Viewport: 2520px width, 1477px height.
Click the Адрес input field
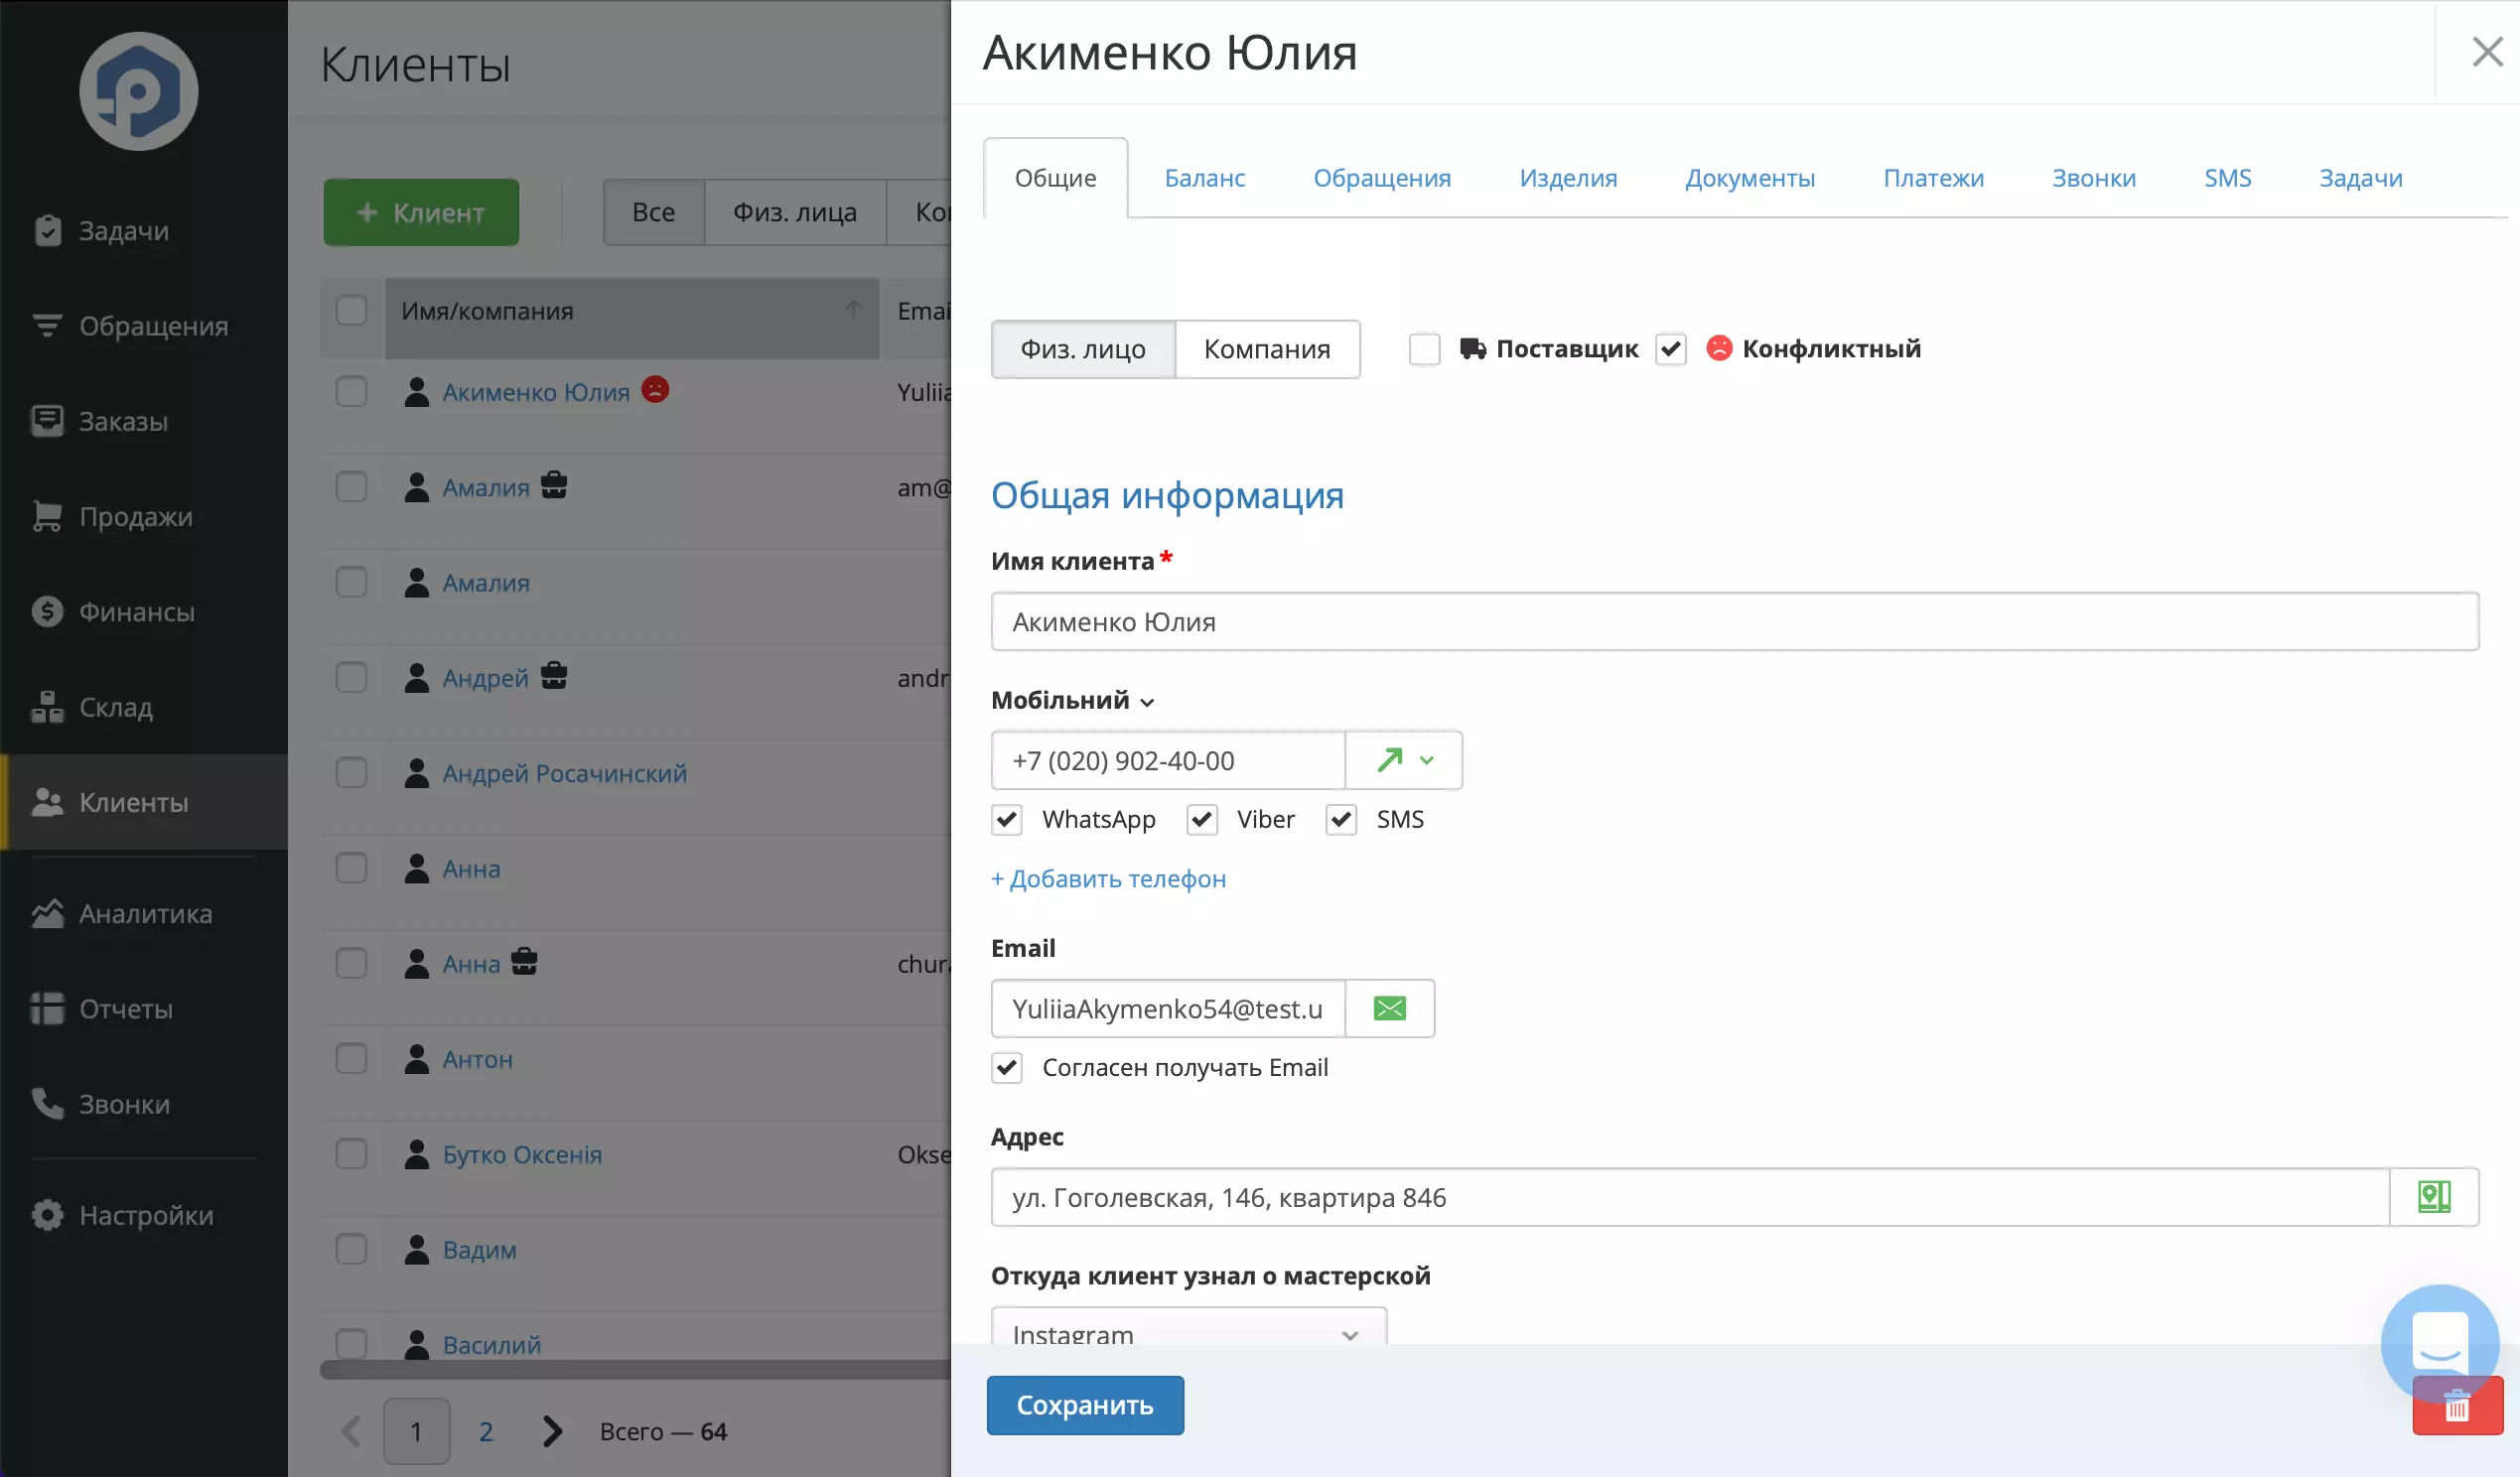pos(1690,1197)
